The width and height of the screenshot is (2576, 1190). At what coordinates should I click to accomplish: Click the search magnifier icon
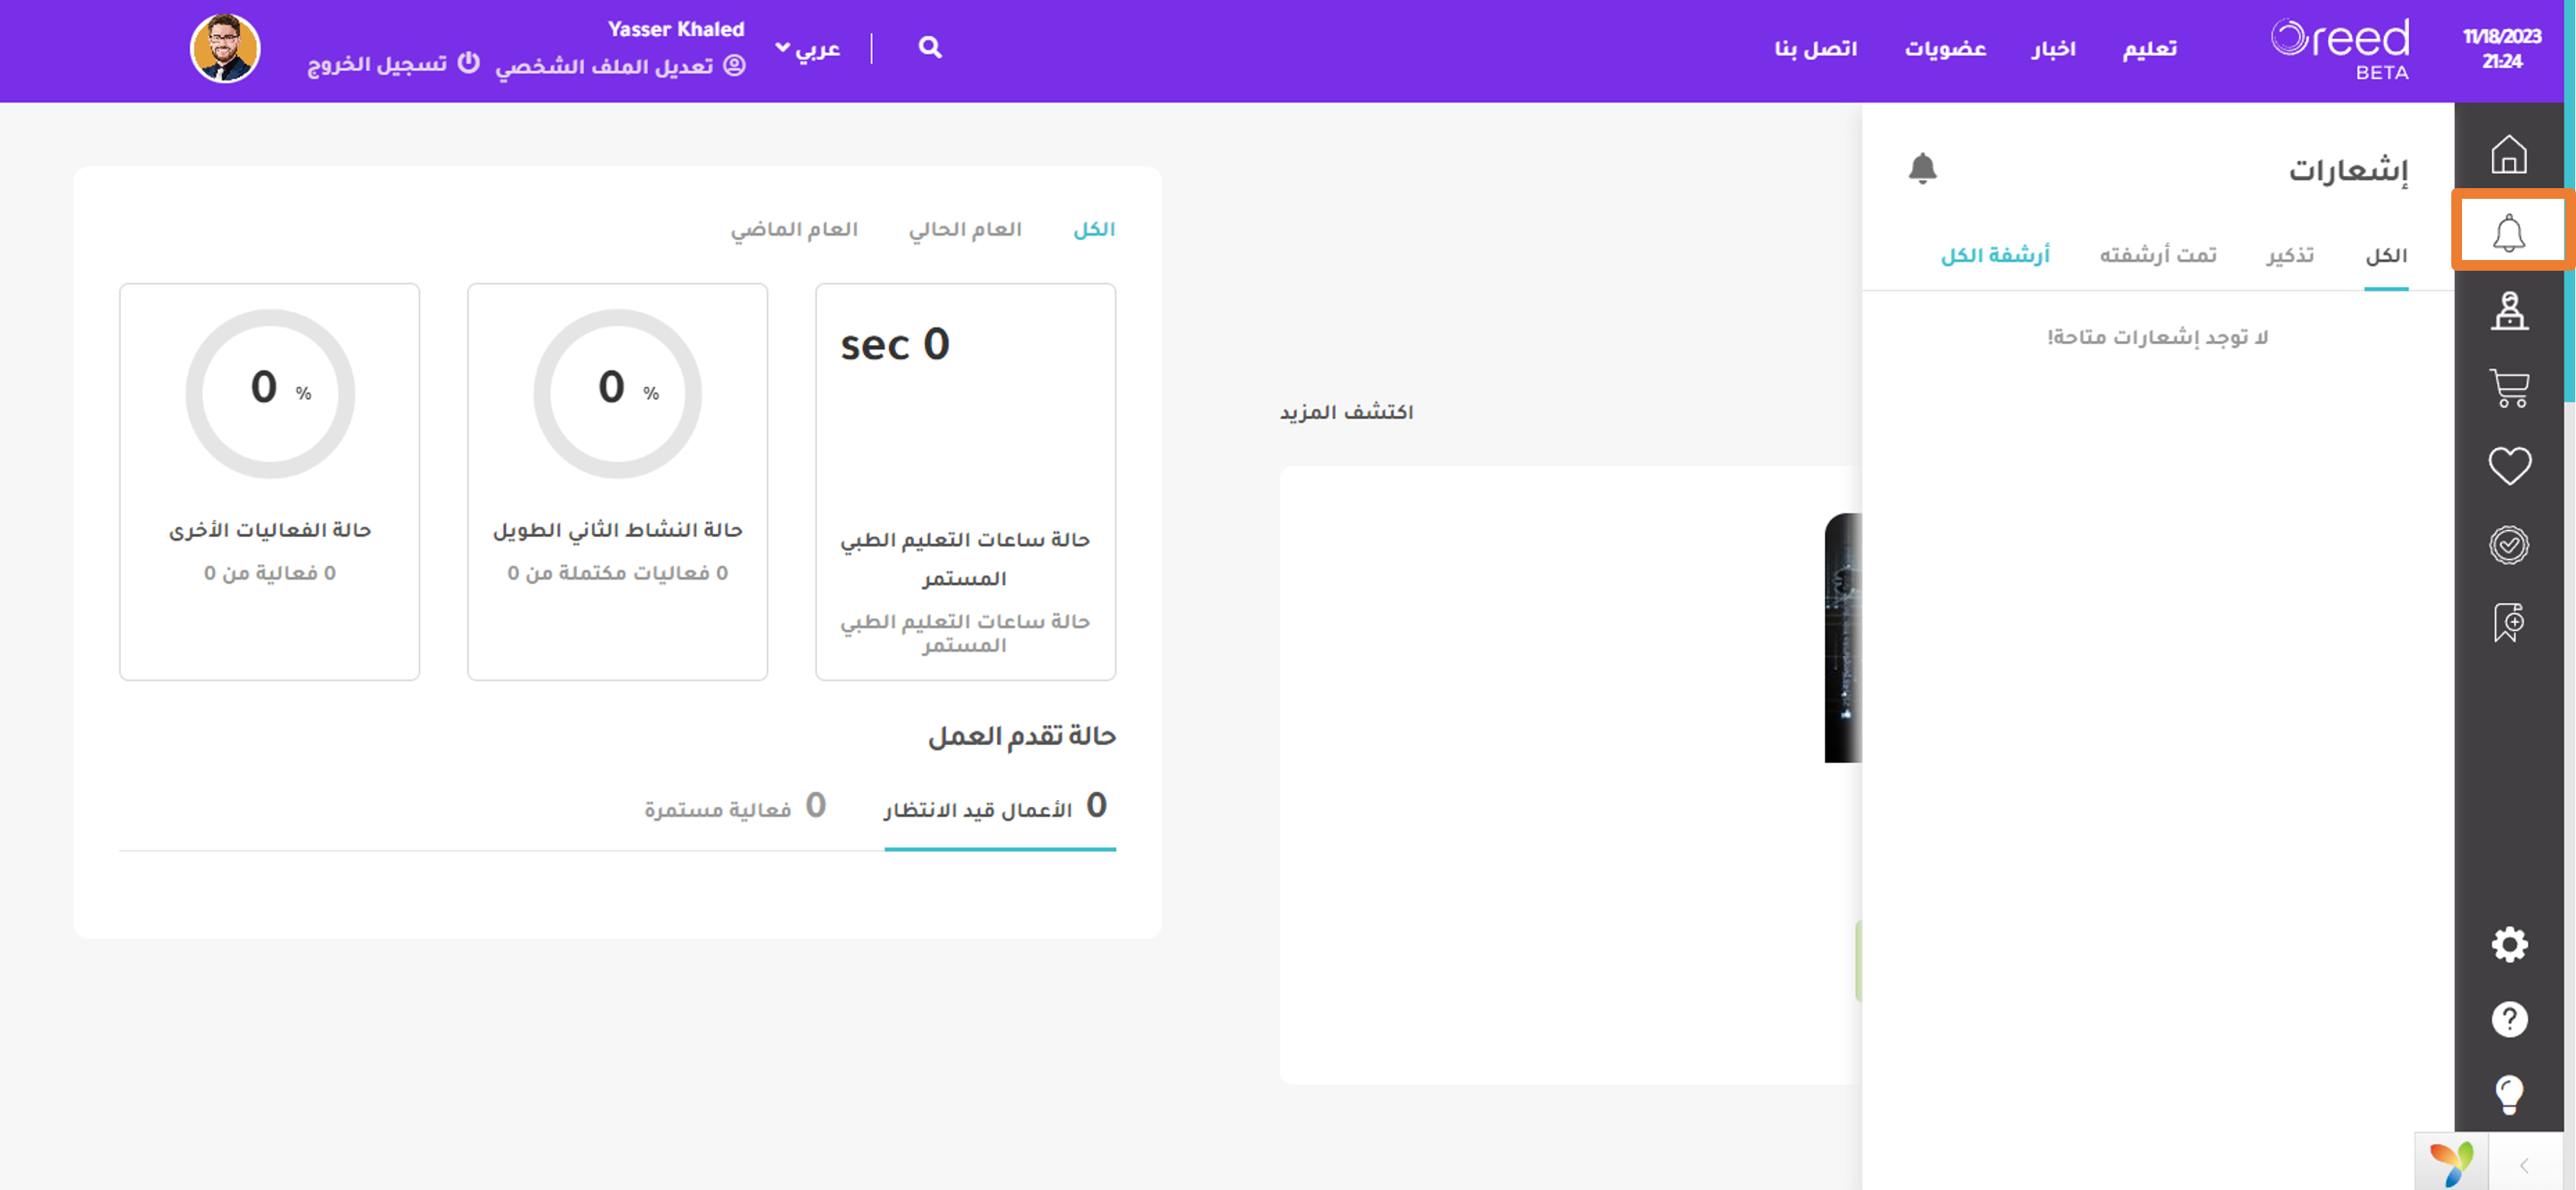coord(929,47)
